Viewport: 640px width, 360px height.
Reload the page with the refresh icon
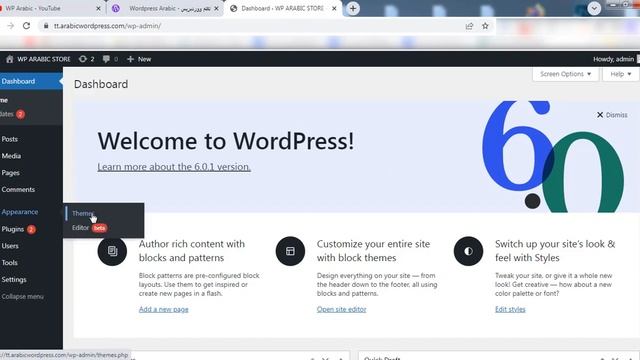pyautogui.click(x=27, y=26)
